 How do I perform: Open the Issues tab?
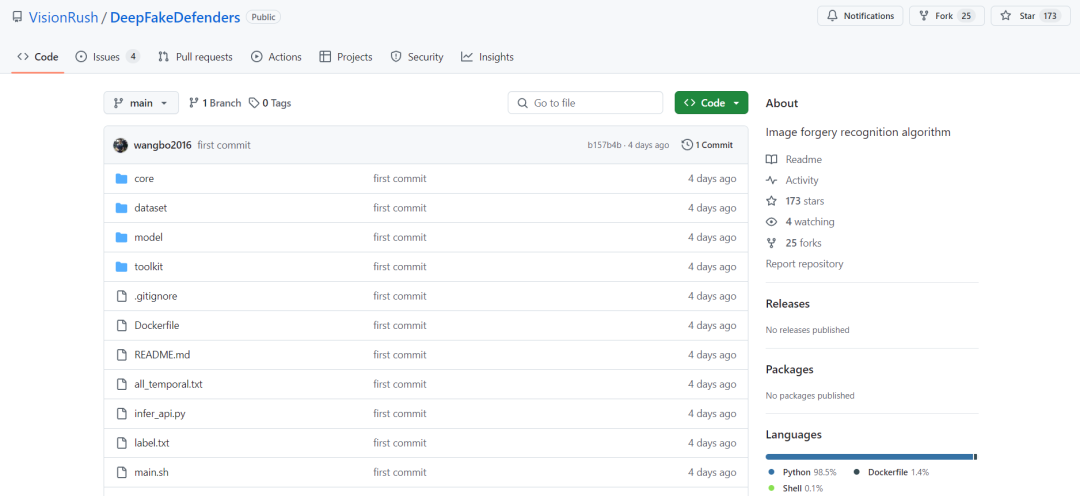107,57
